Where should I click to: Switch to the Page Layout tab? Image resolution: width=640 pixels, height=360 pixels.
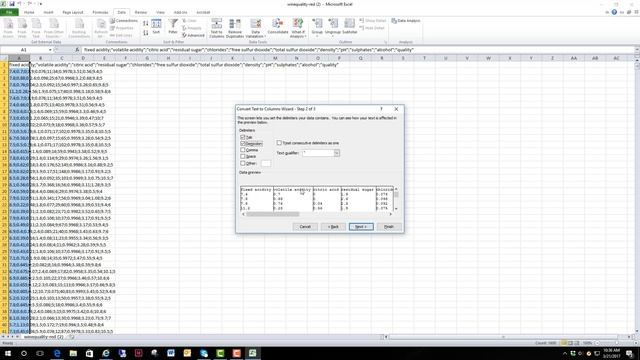pyautogui.click(x=73, y=12)
